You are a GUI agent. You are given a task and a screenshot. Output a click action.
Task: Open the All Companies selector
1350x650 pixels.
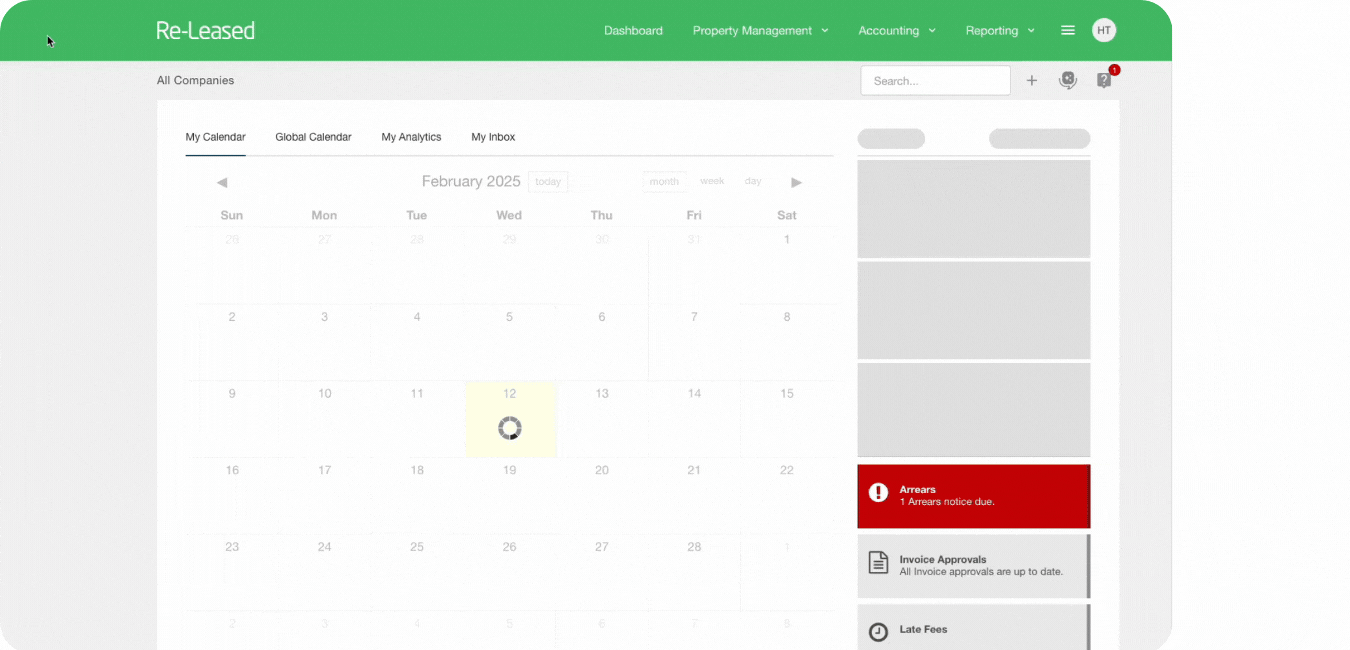[x=195, y=80]
